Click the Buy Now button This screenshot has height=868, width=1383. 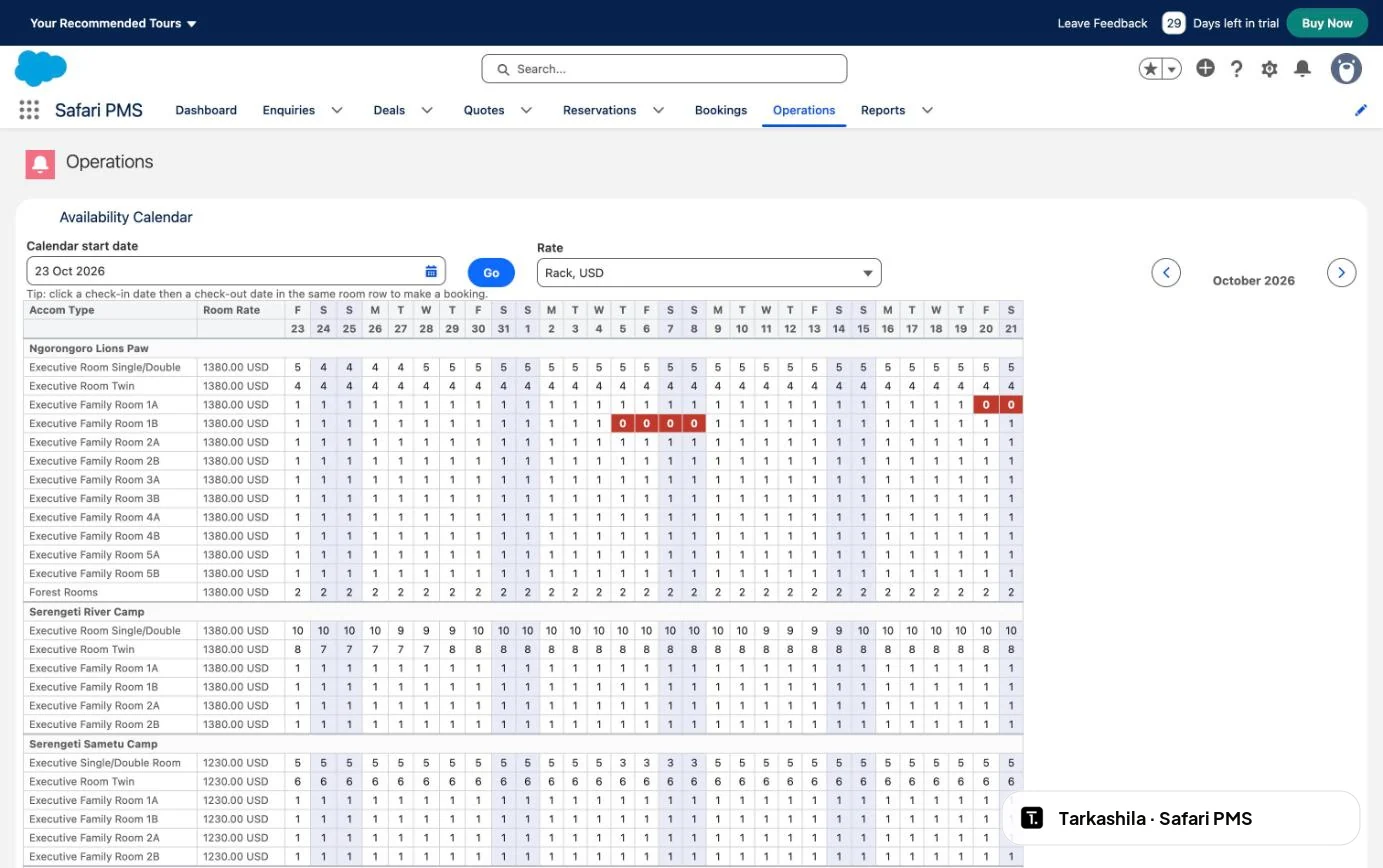1327,23
